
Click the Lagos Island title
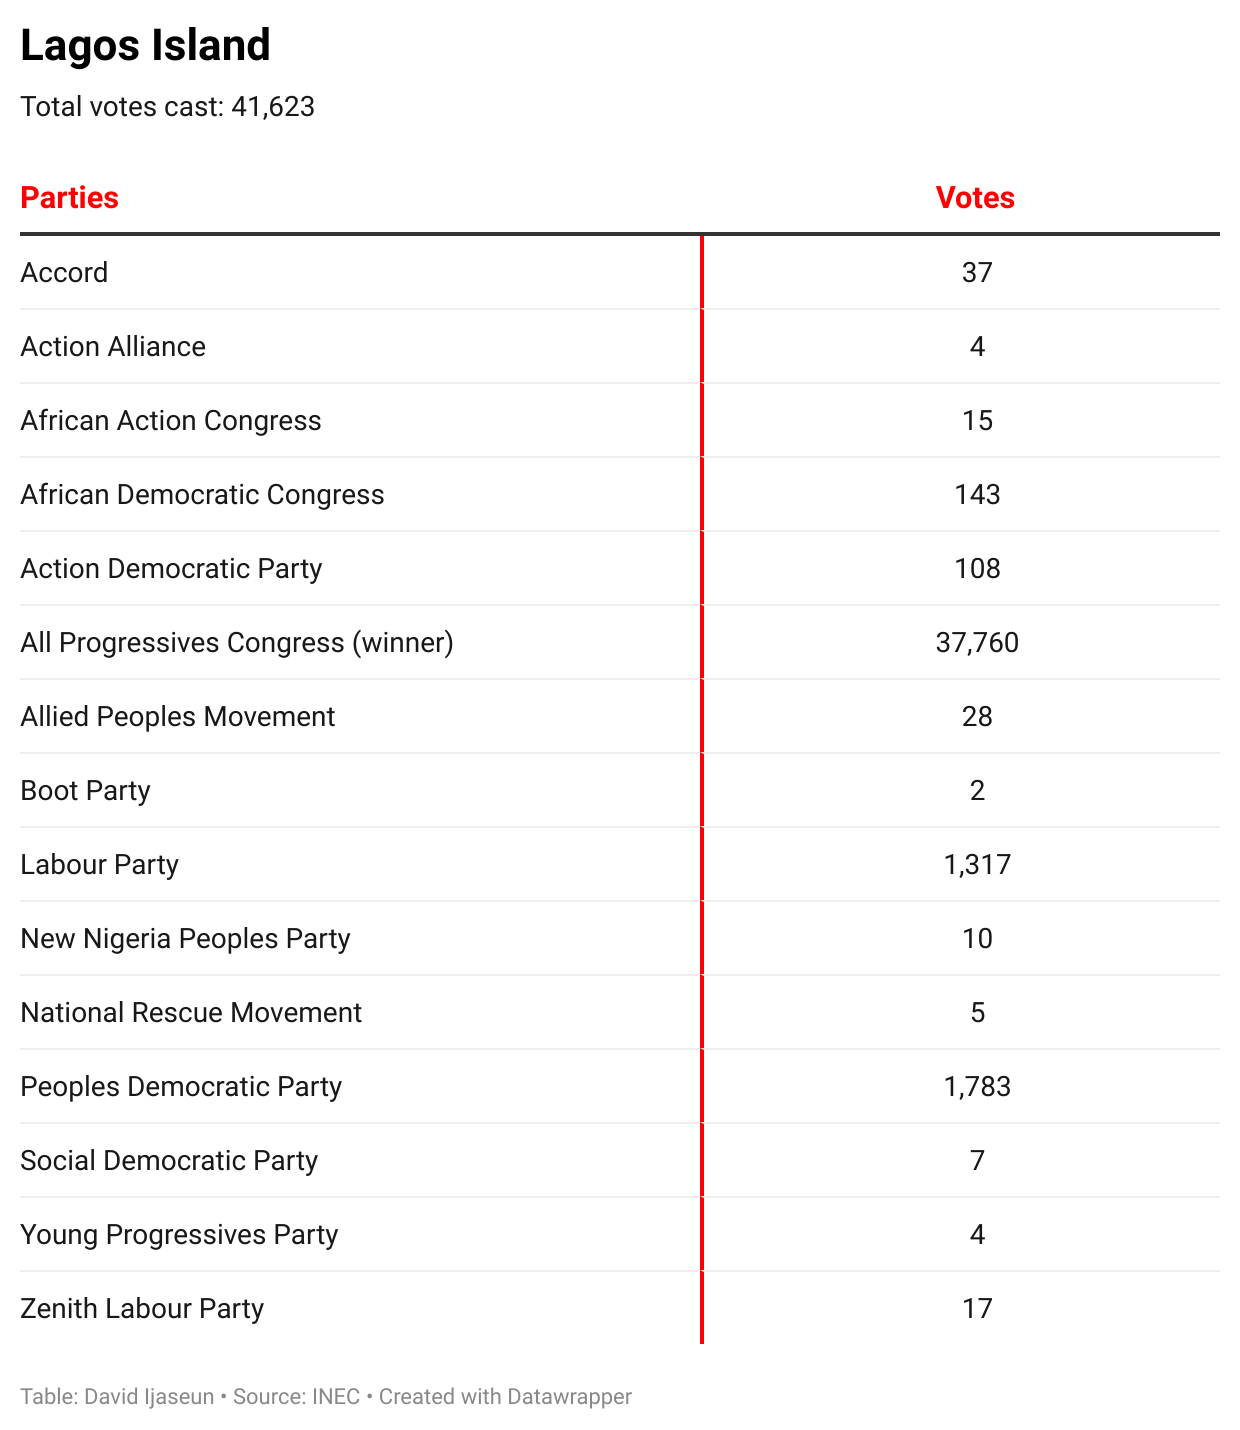pos(146,46)
